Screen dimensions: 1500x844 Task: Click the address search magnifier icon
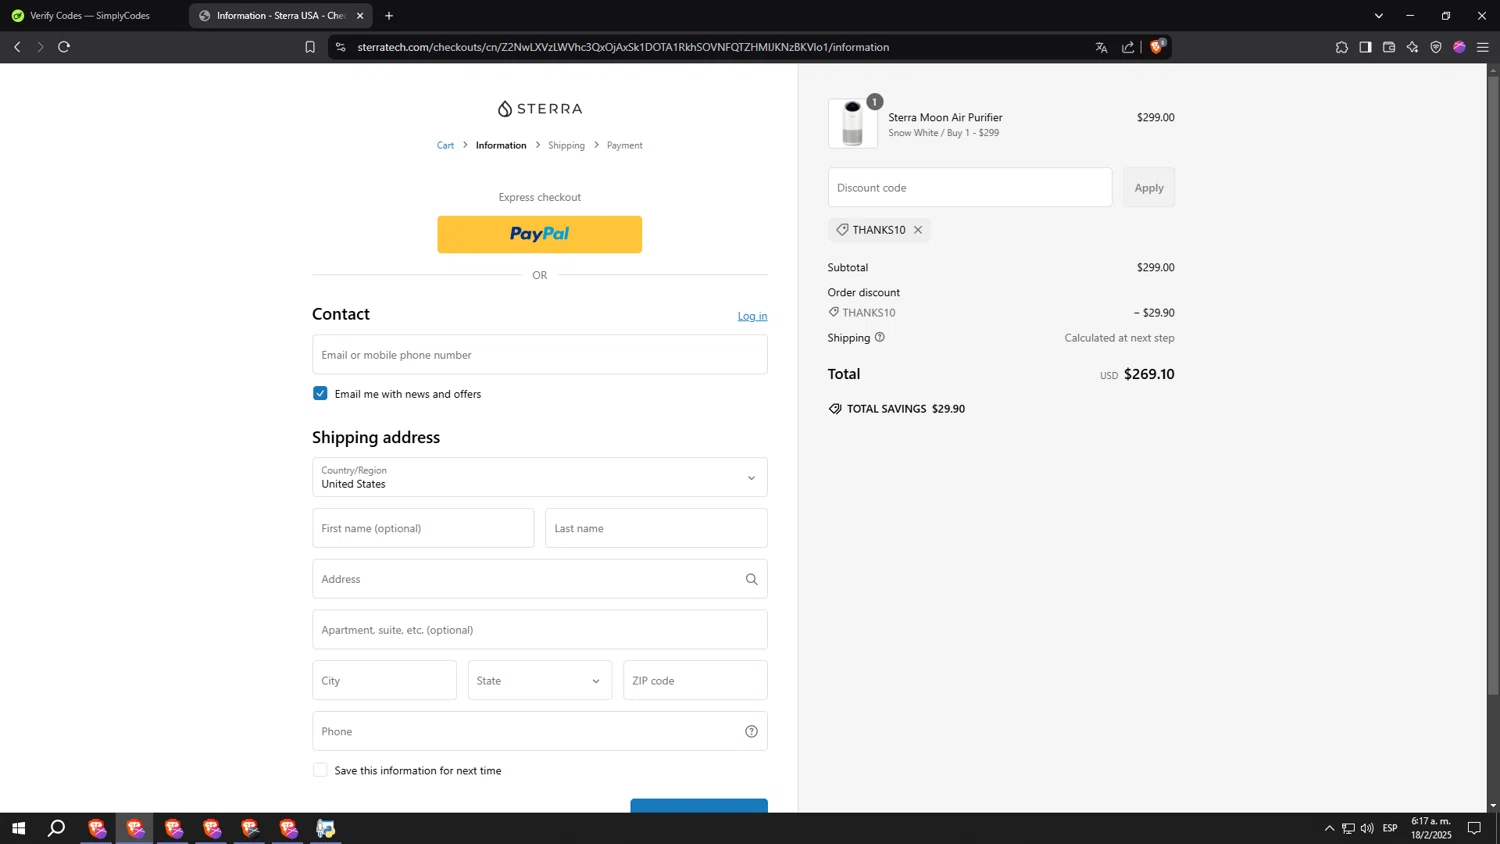tap(751, 579)
